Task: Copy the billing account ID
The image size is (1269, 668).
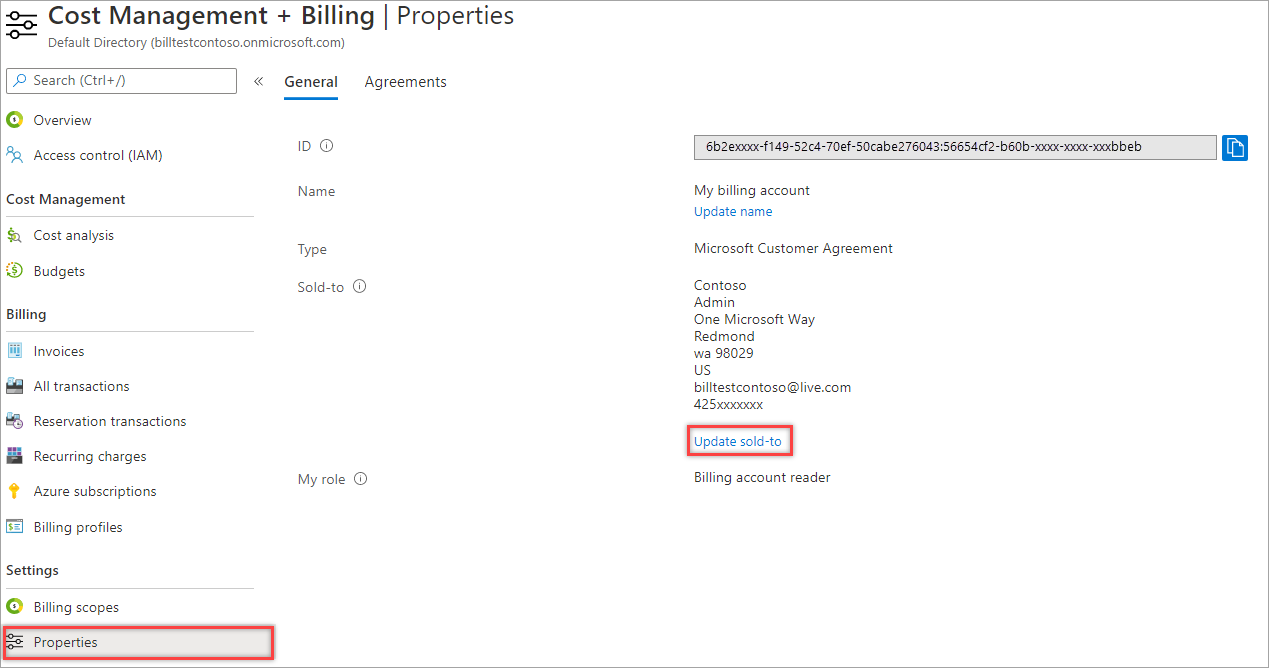Action: point(1235,147)
